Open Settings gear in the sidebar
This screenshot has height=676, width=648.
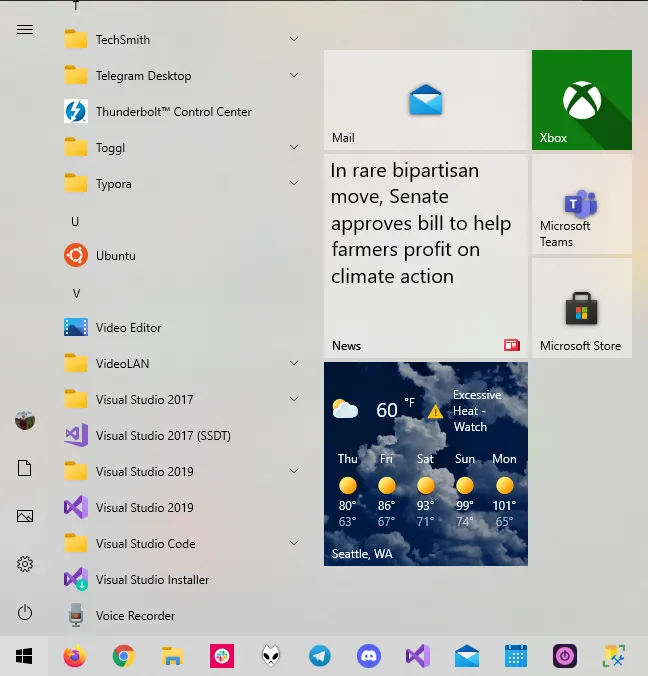[x=25, y=564]
